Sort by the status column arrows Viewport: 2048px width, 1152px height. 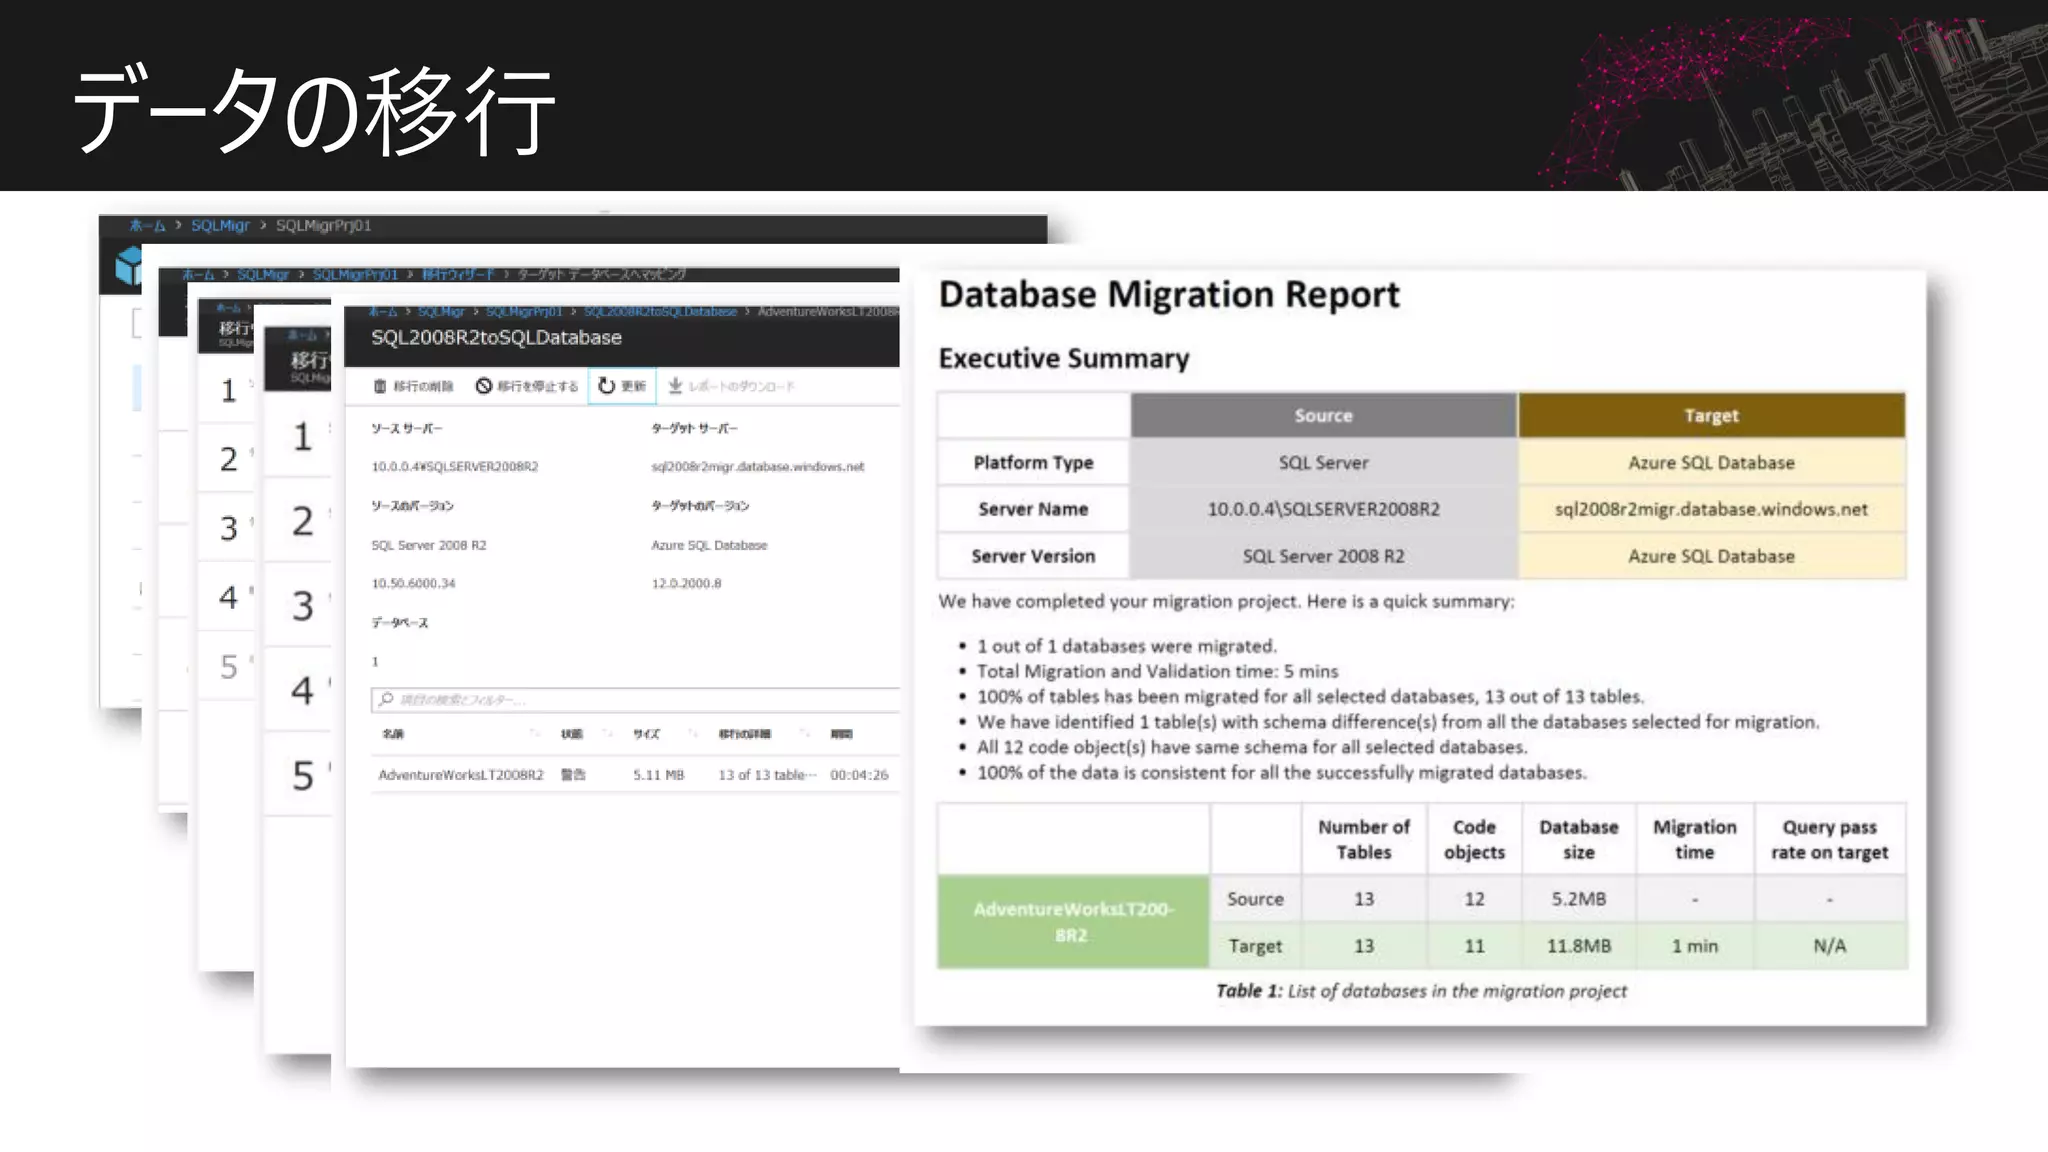[x=607, y=734]
